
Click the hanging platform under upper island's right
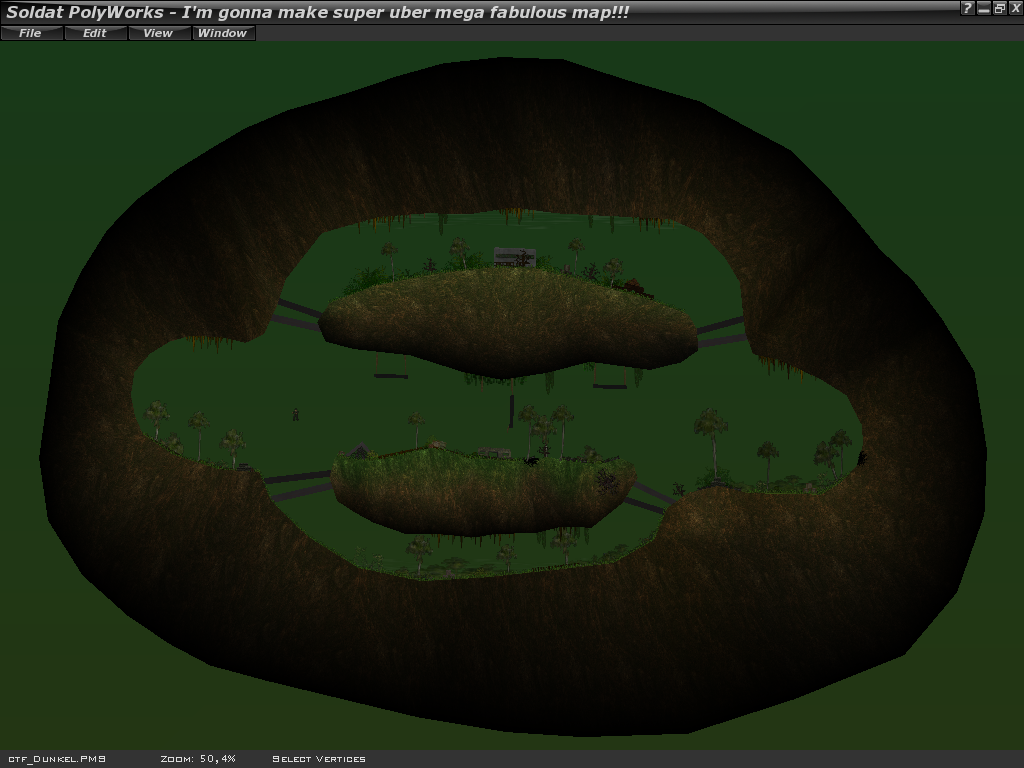point(609,386)
